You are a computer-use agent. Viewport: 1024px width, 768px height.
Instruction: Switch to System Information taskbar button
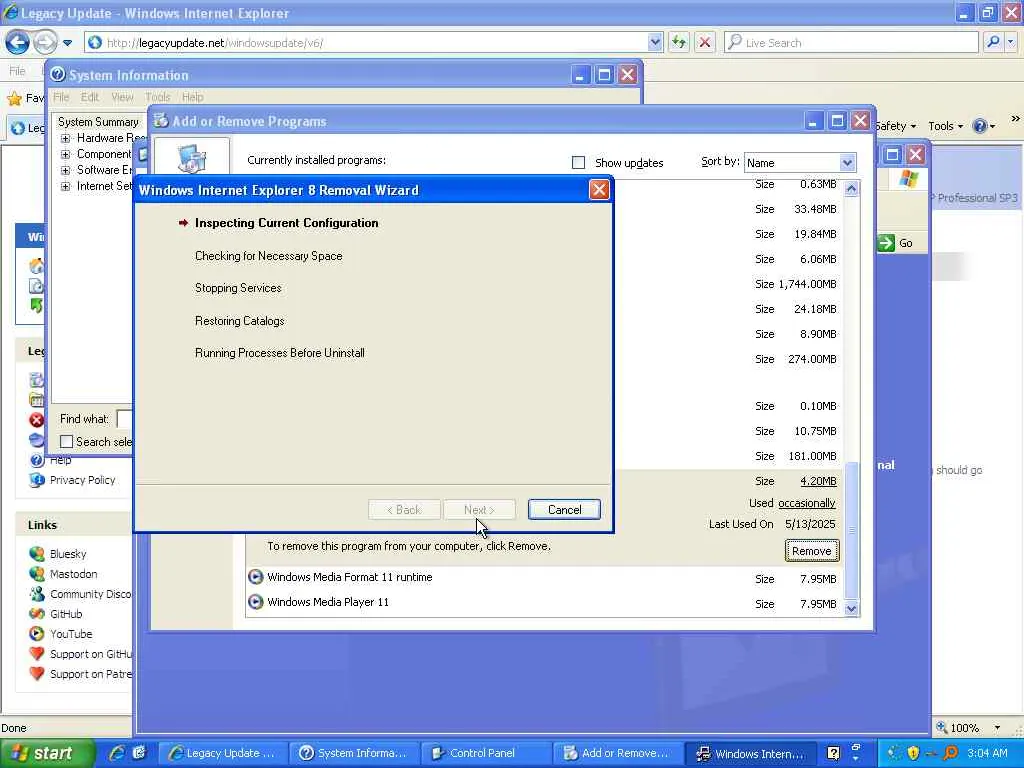click(353, 753)
